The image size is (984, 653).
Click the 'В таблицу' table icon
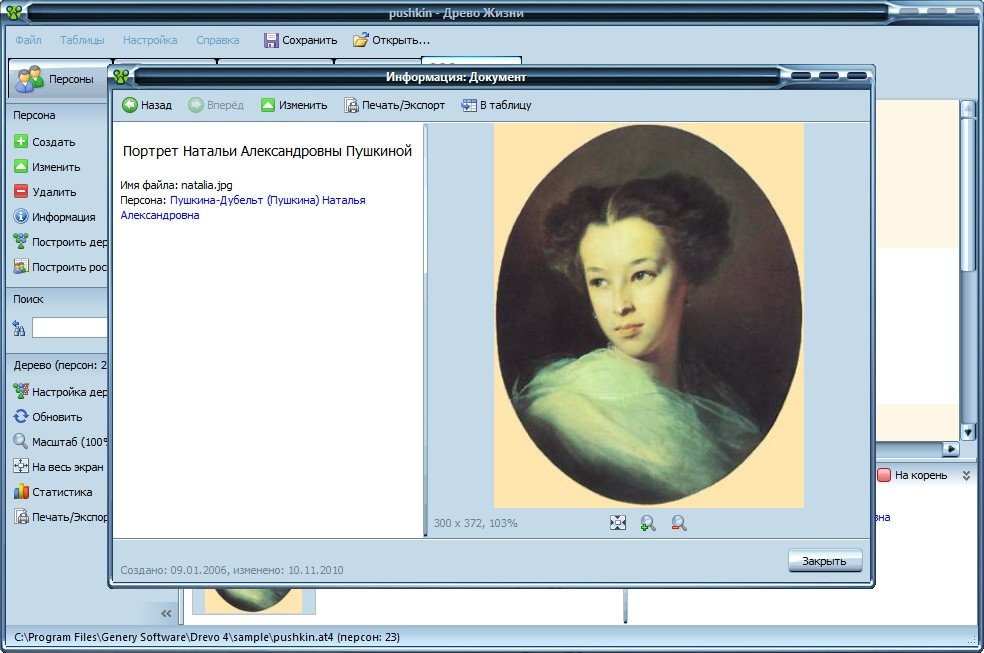coord(469,105)
